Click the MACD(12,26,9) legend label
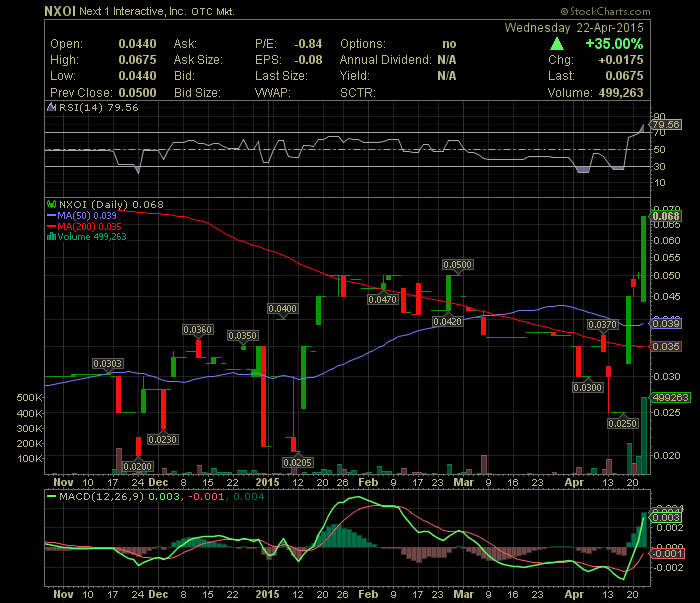 coord(101,497)
